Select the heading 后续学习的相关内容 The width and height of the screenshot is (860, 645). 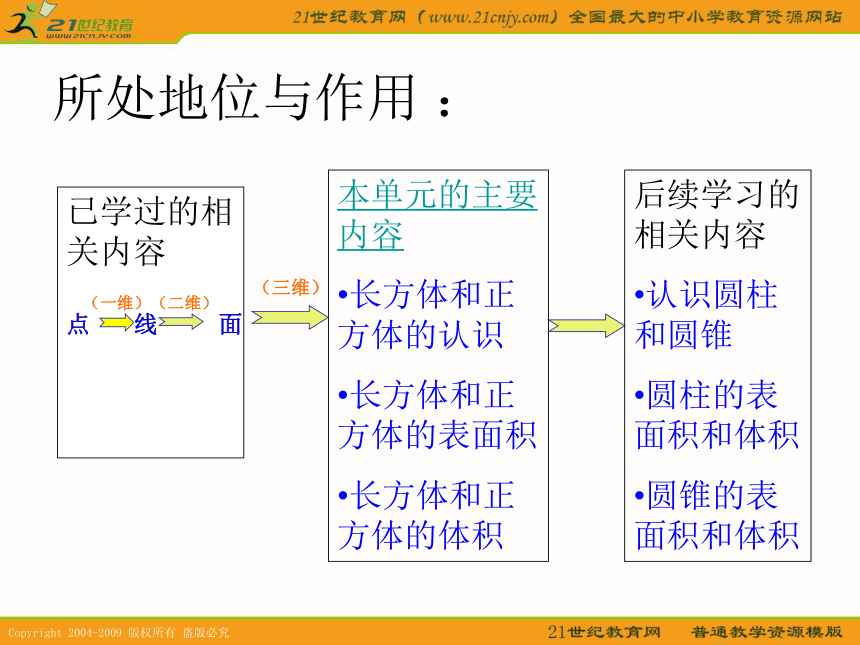(x=716, y=214)
